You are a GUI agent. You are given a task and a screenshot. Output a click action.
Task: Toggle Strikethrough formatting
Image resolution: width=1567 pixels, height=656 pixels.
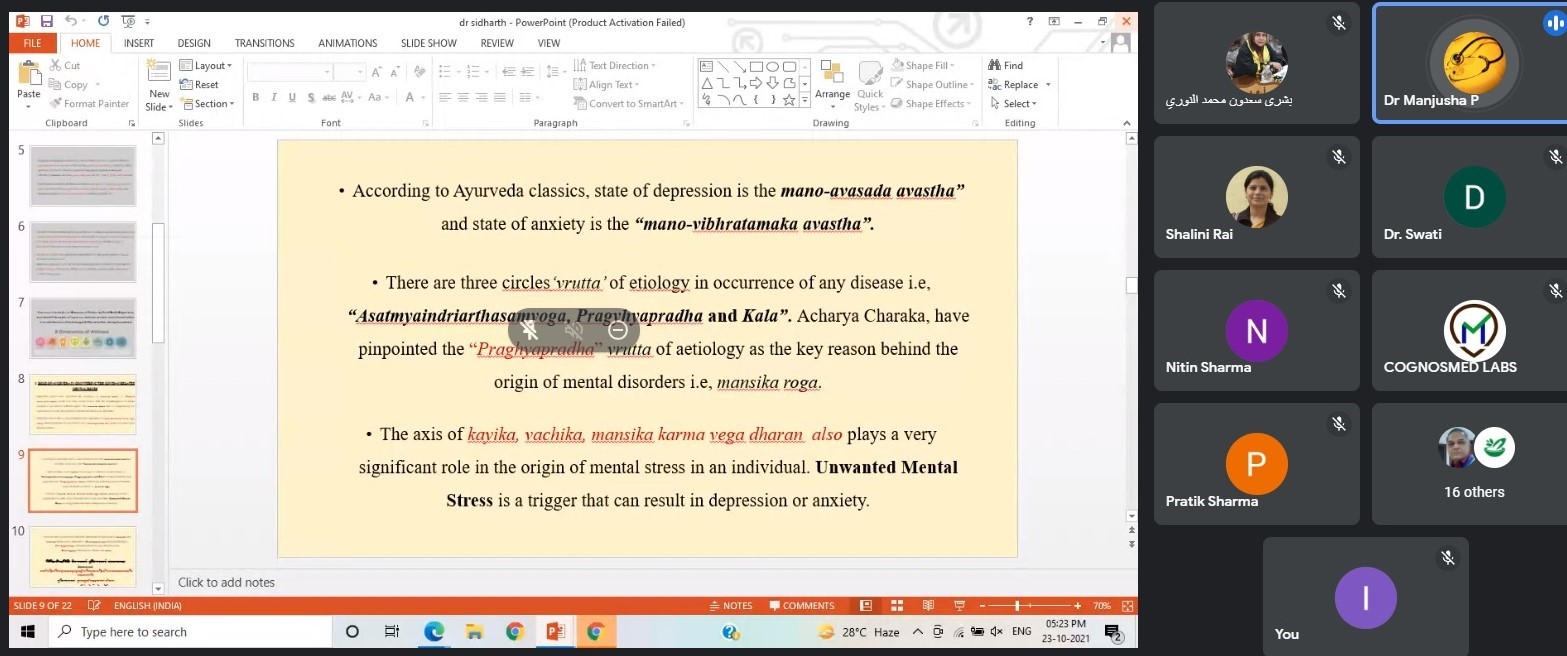[x=328, y=97]
